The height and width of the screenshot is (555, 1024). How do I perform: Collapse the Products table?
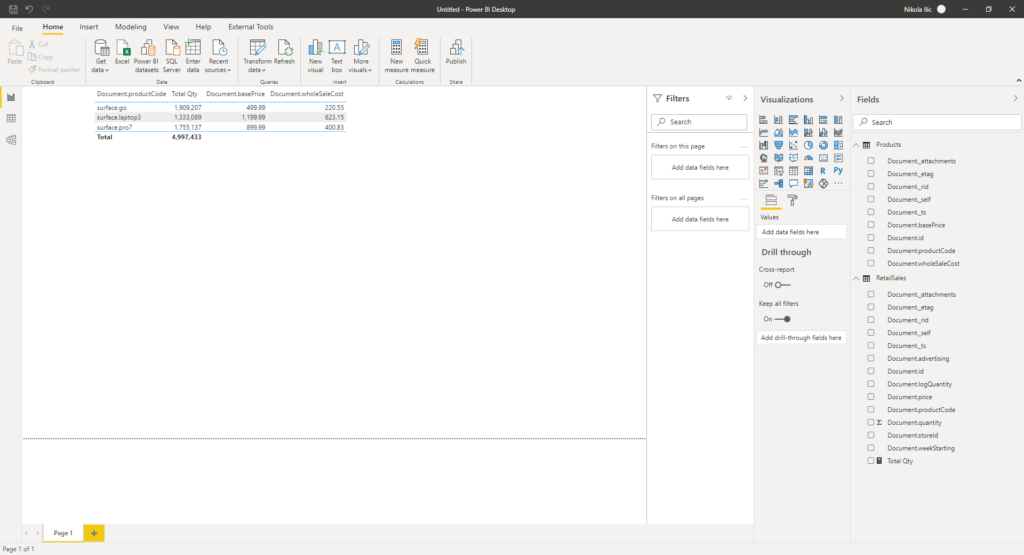(x=856, y=145)
